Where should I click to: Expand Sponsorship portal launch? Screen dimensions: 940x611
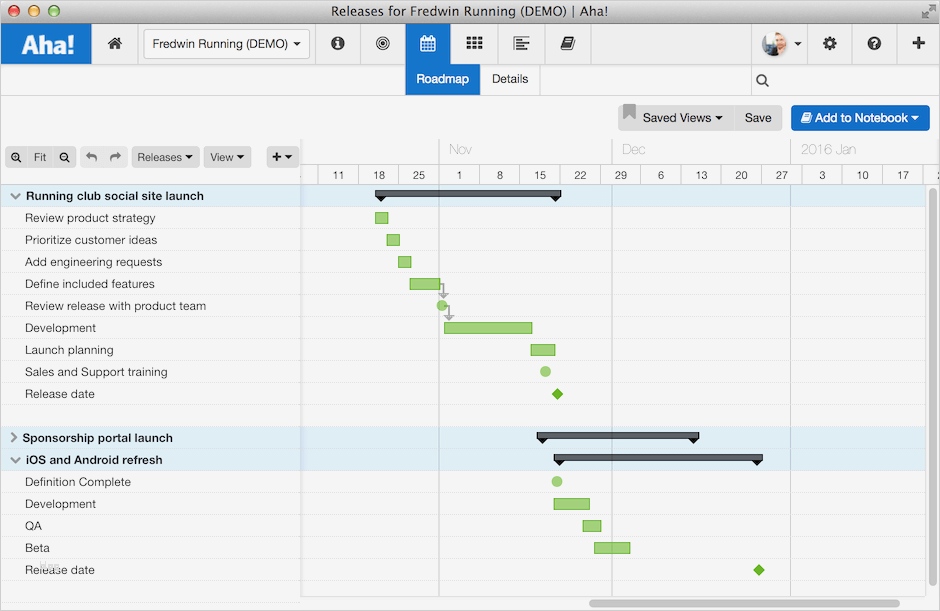pos(14,438)
